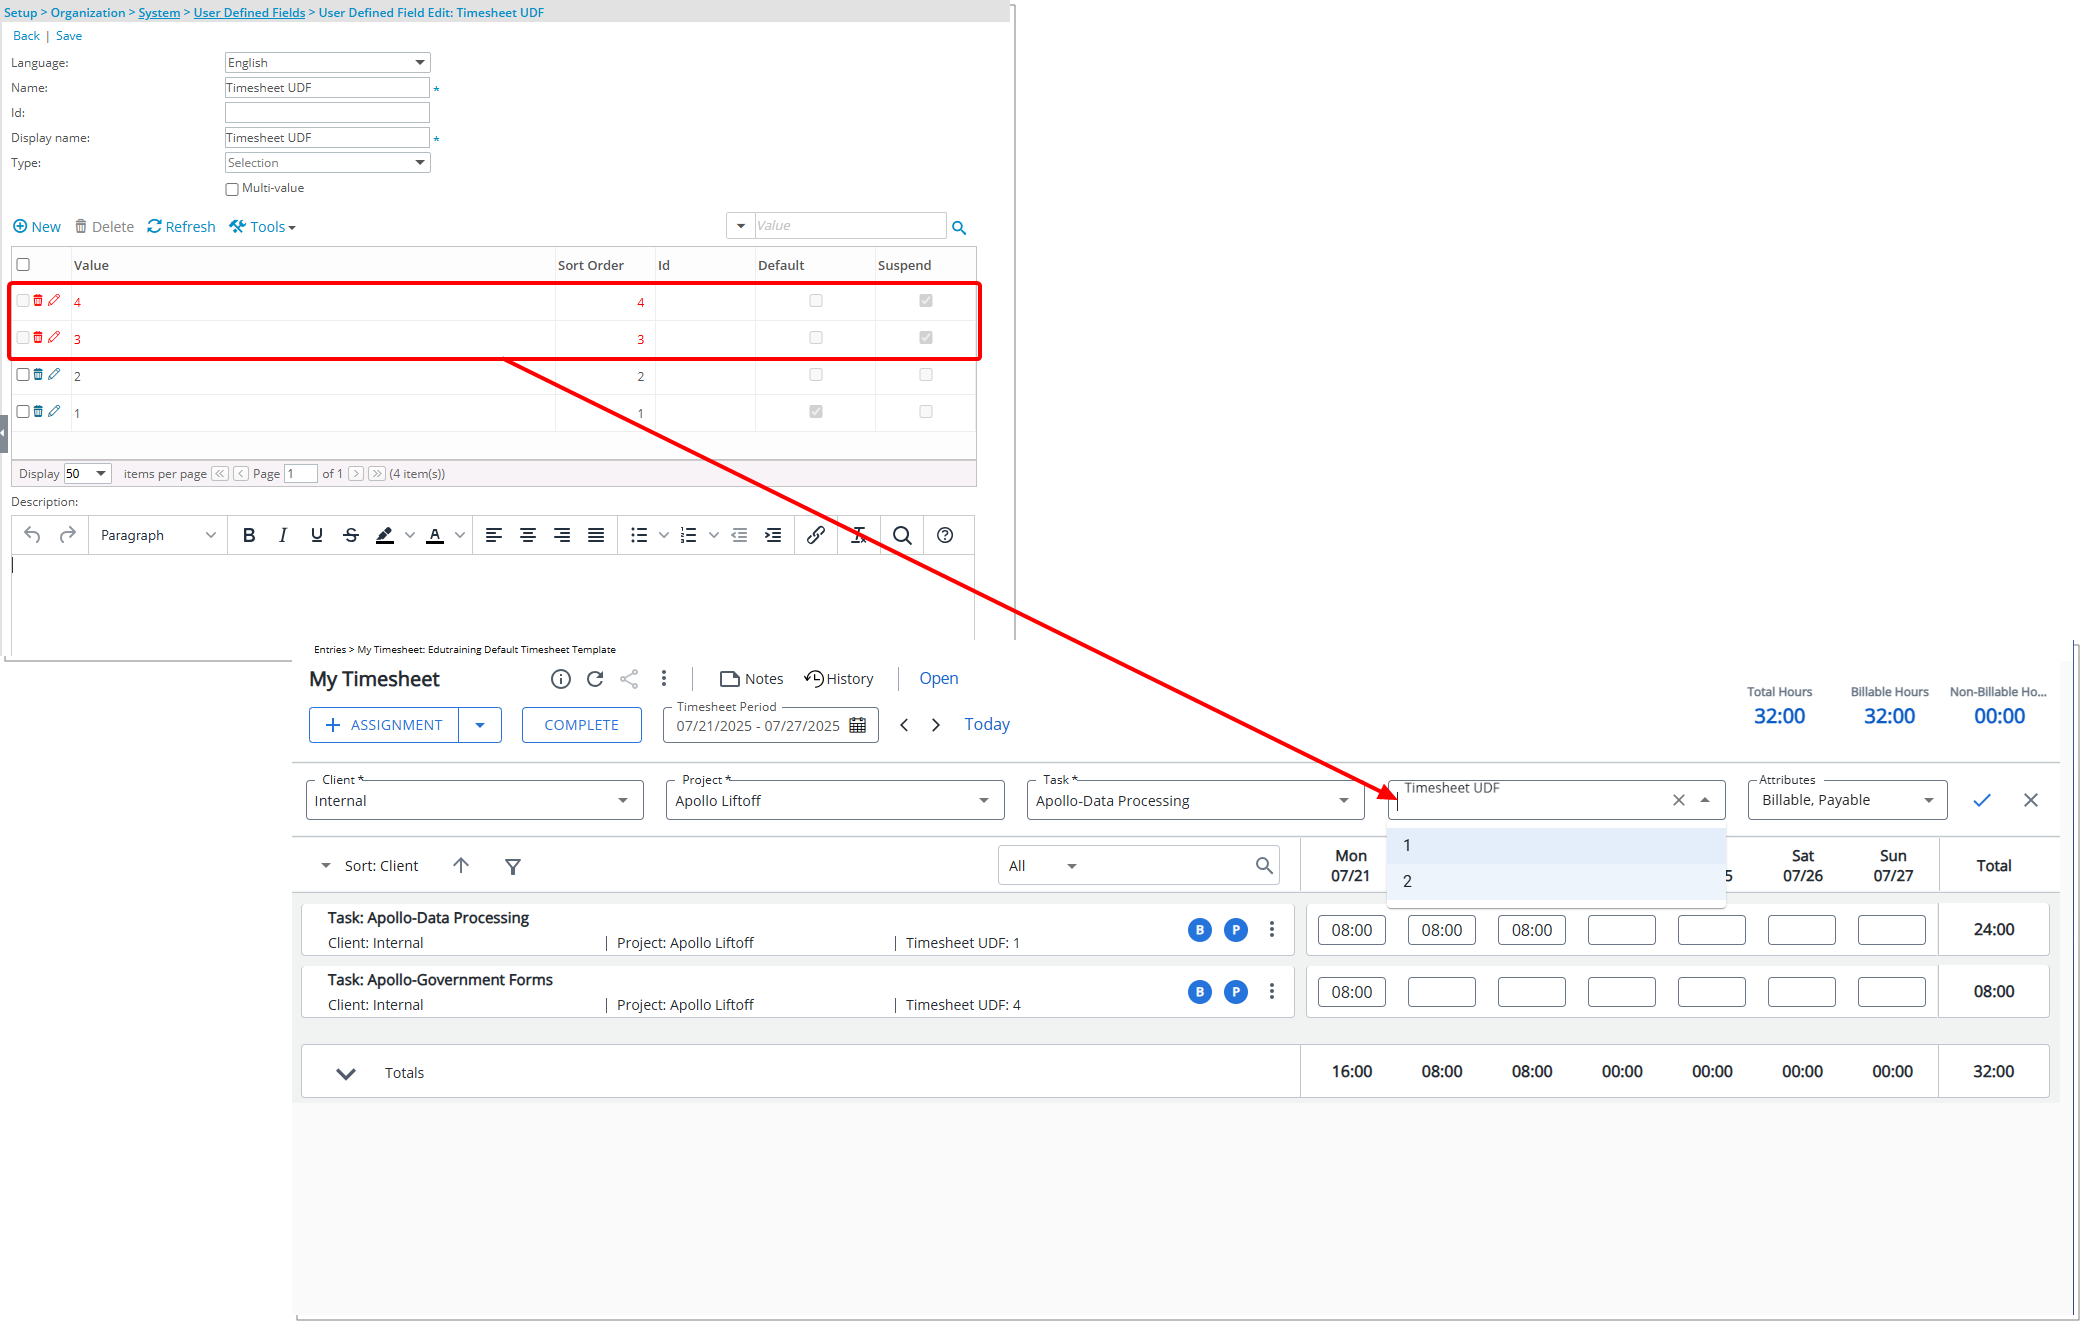Expand the Totals row chevron
Screen dimensions: 2091x1332
(x=346, y=1072)
